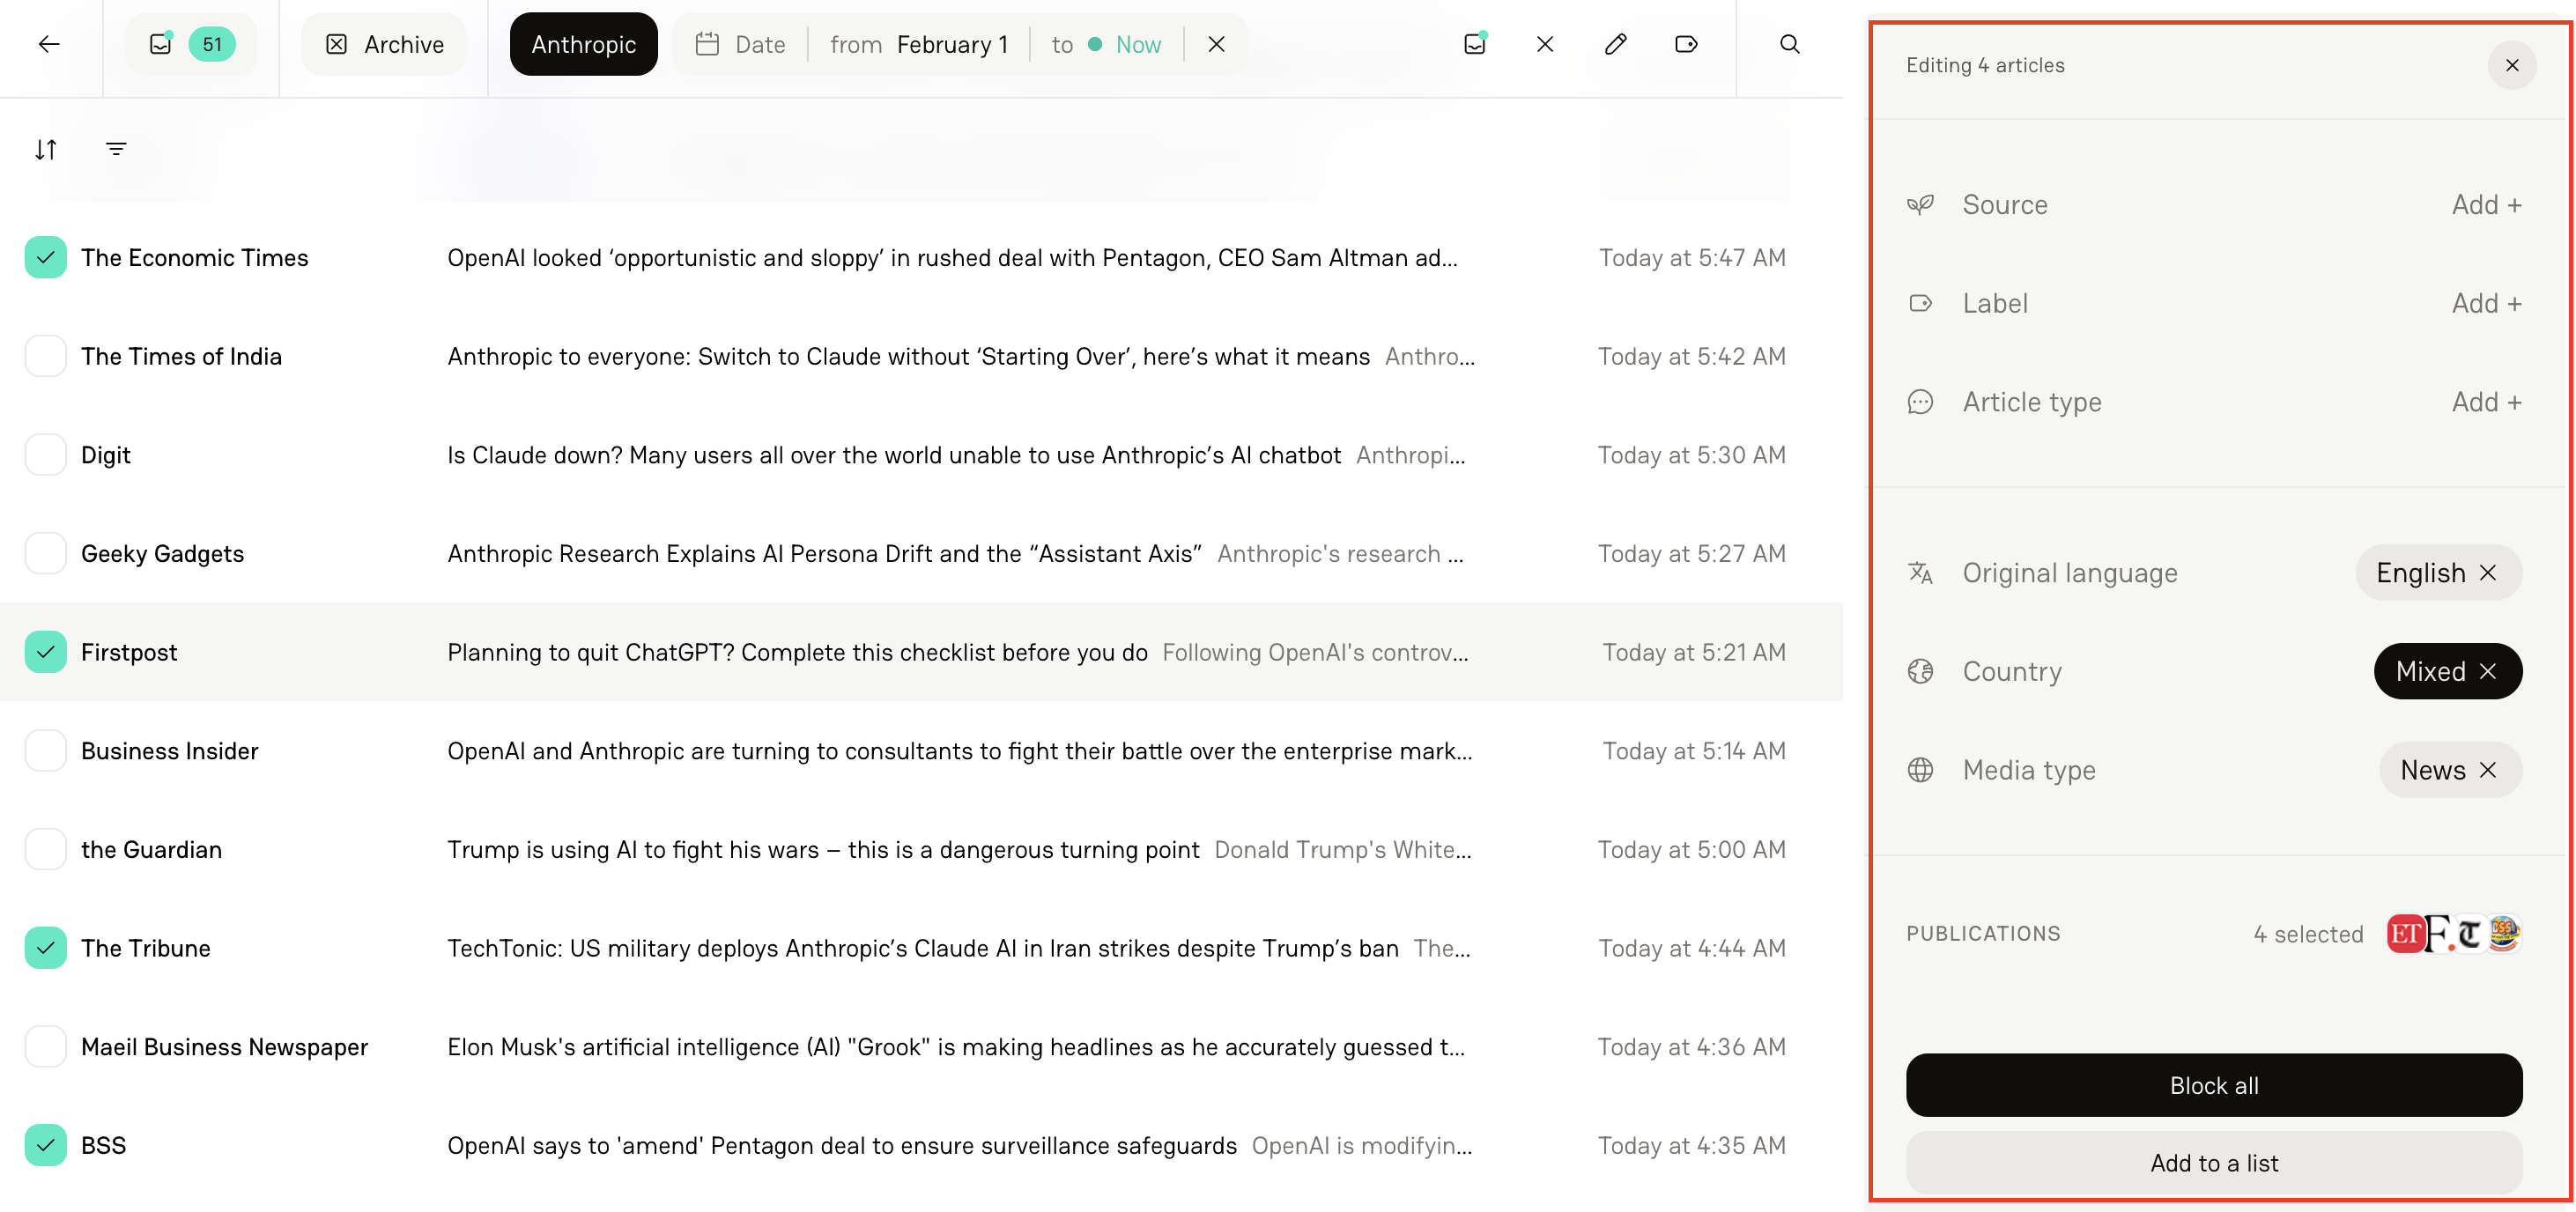The image size is (2576, 1212).
Task: Click the back arrow in the top toolbar
Action: (49, 44)
